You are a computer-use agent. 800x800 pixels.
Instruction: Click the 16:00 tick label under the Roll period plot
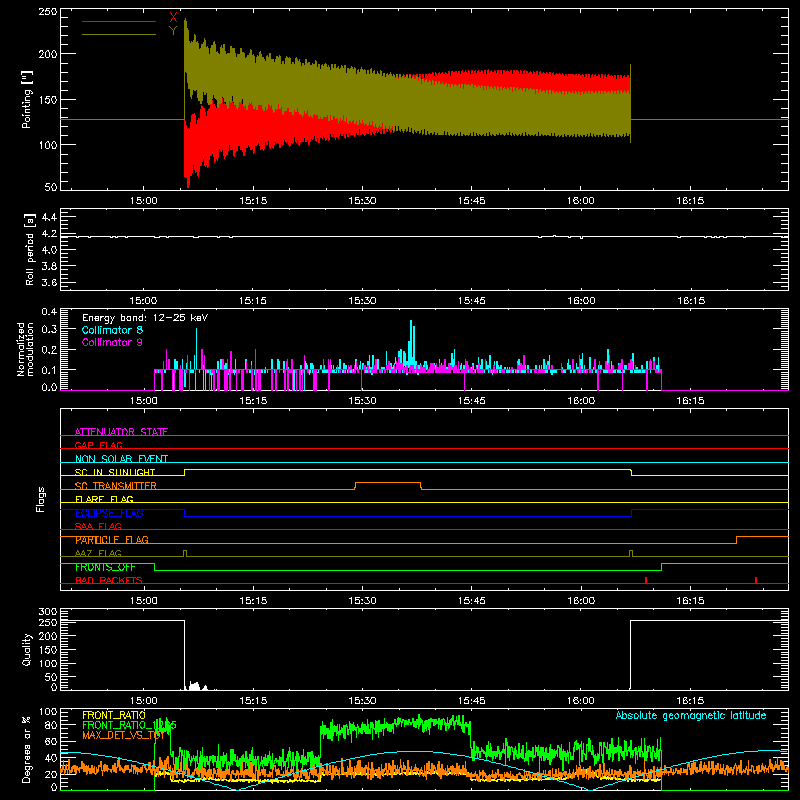pyautogui.click(x=581, y=301)
